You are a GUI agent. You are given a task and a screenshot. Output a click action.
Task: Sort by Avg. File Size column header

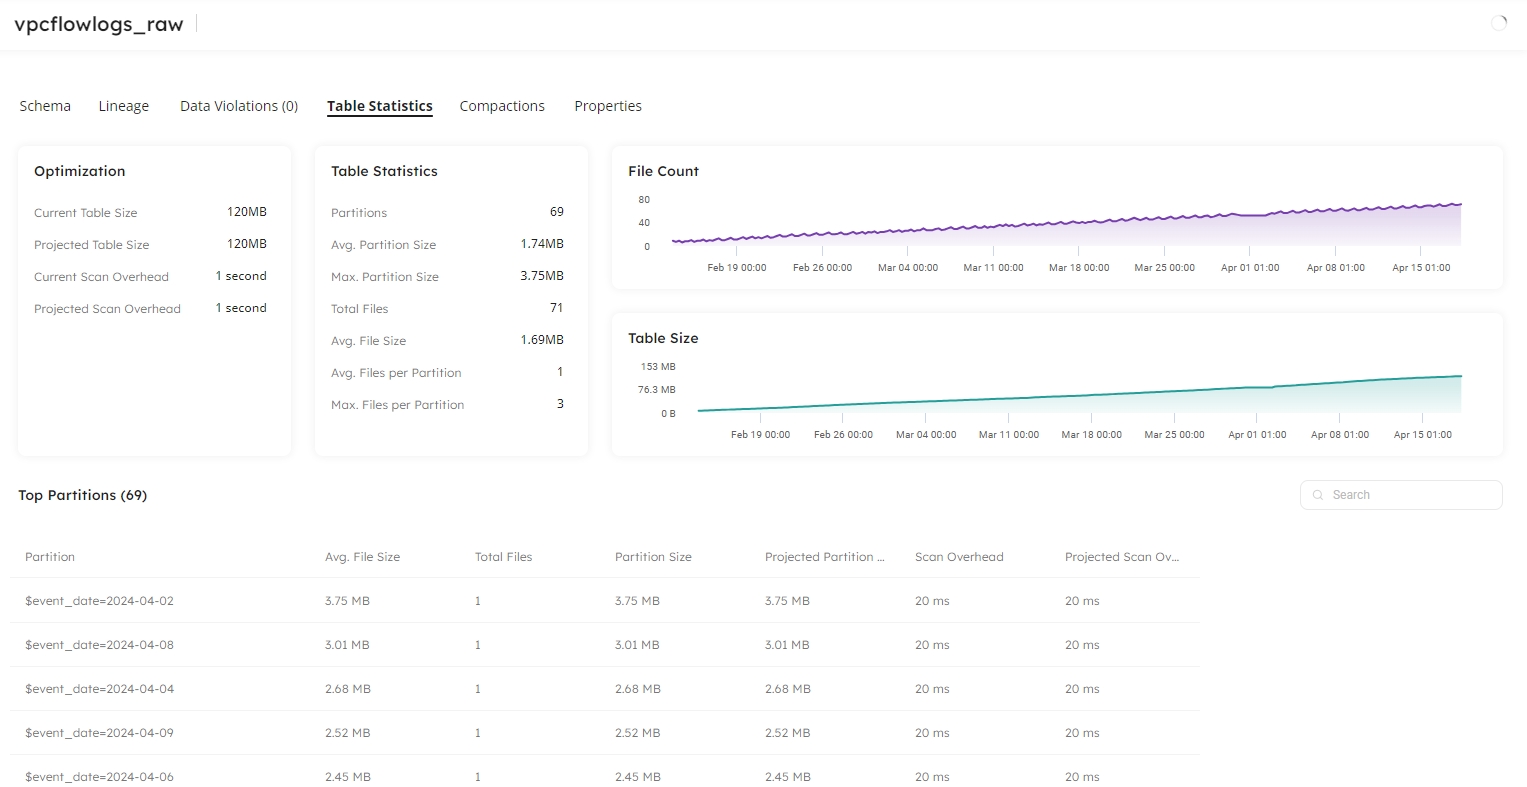(362, 557)
